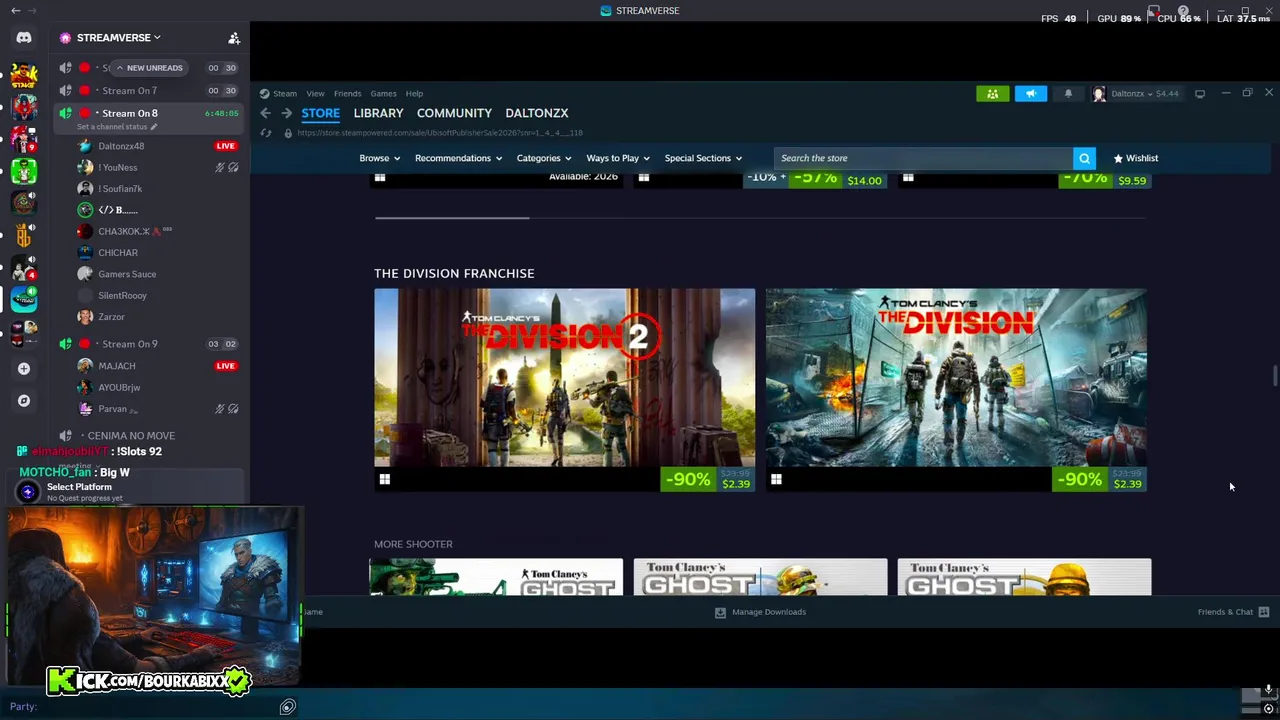The image size is (1280, 720).
Task: Open Steam Big Picture mode icon
Action: click(1200, 94)
